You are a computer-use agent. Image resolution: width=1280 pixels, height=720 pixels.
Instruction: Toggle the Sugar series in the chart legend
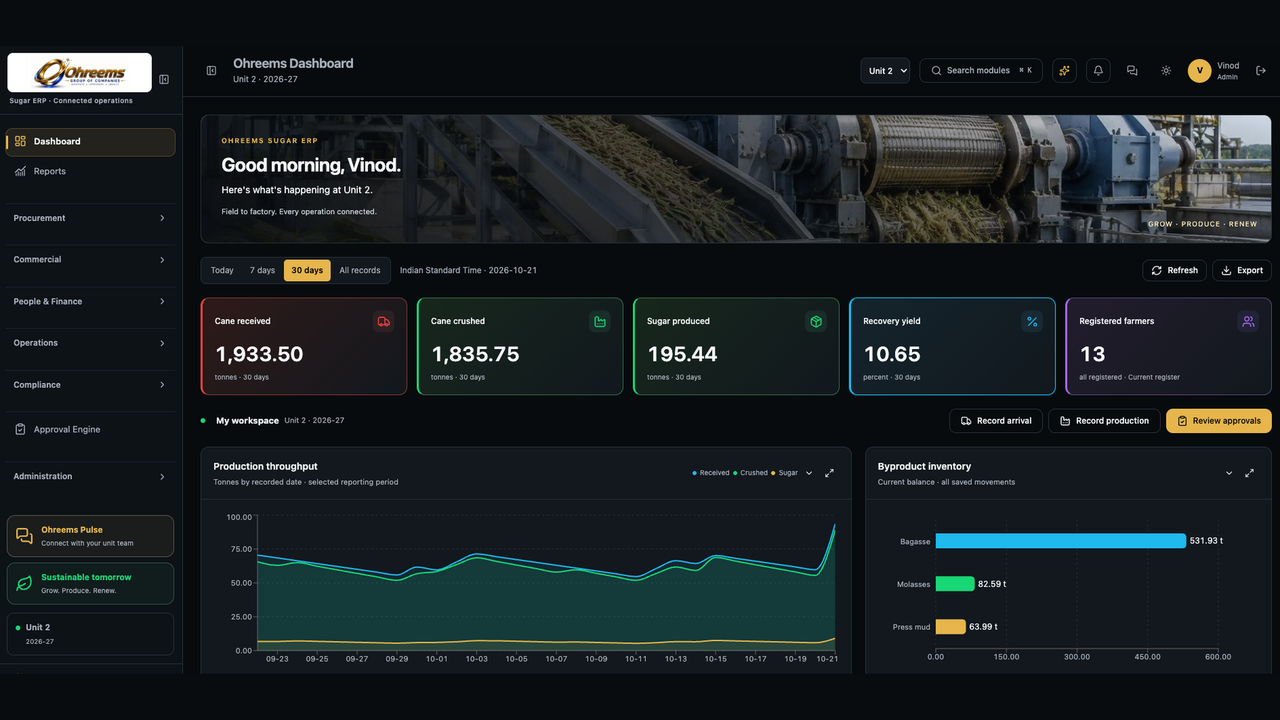pyautogui.click(x=784, y=473)
